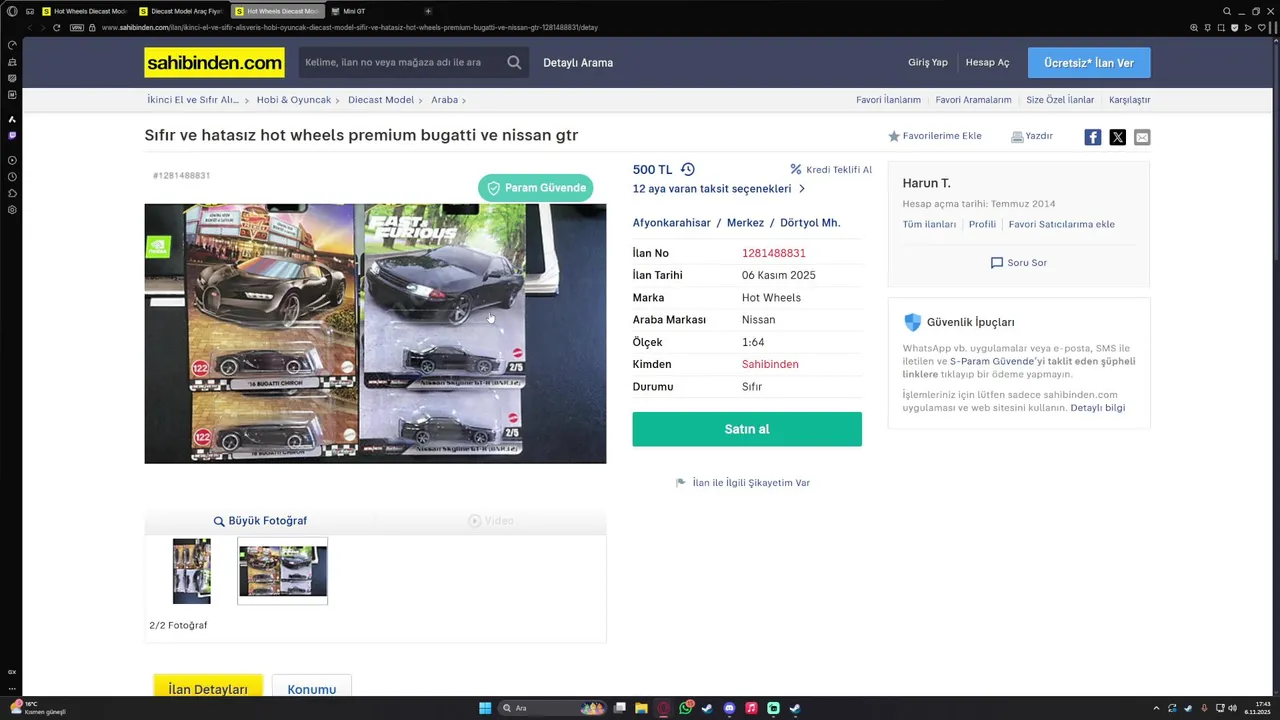Open the Araba breadcrumb
The height and width of the screenshot is (720, 1280).
(444, 100)
